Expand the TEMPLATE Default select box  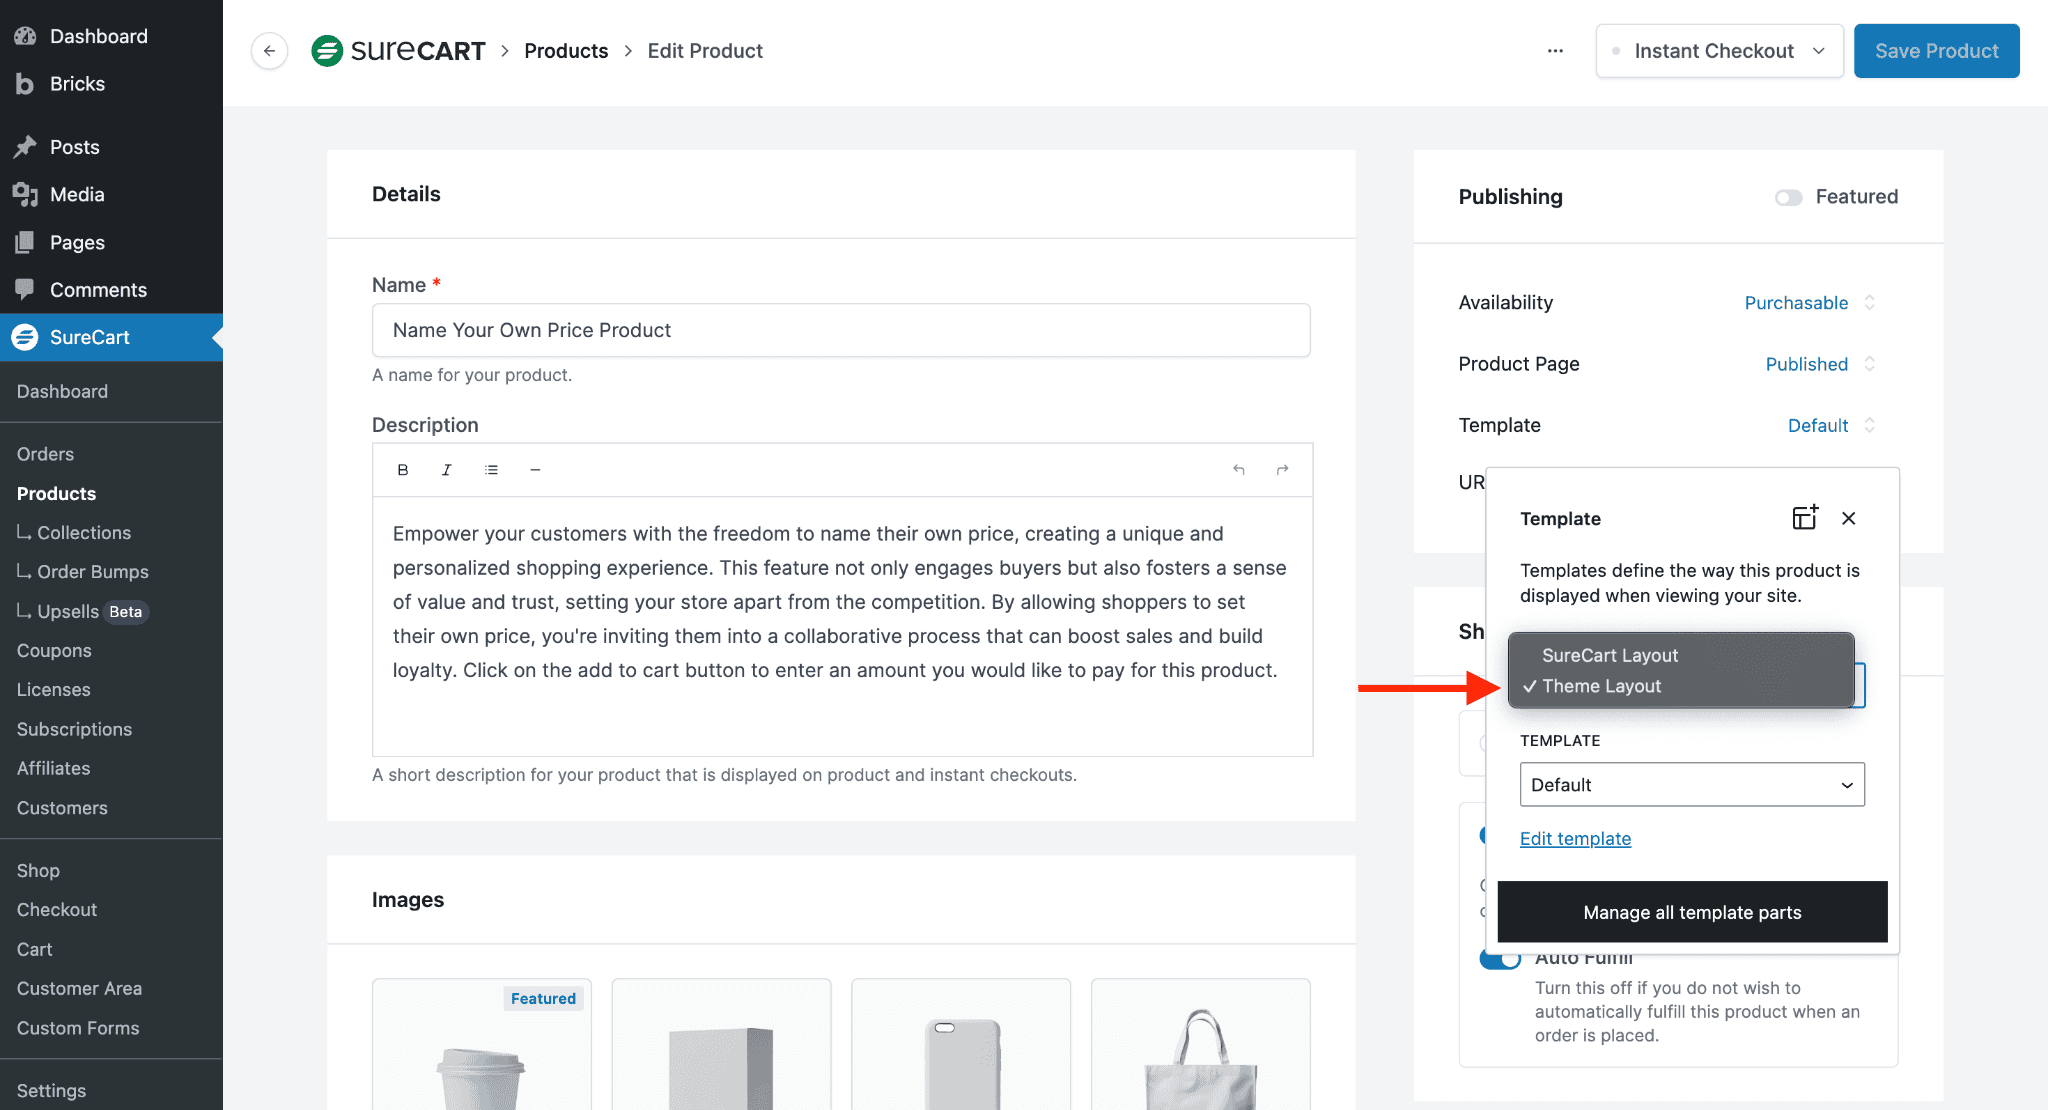pyautogui.click(x=1691, y=785)
